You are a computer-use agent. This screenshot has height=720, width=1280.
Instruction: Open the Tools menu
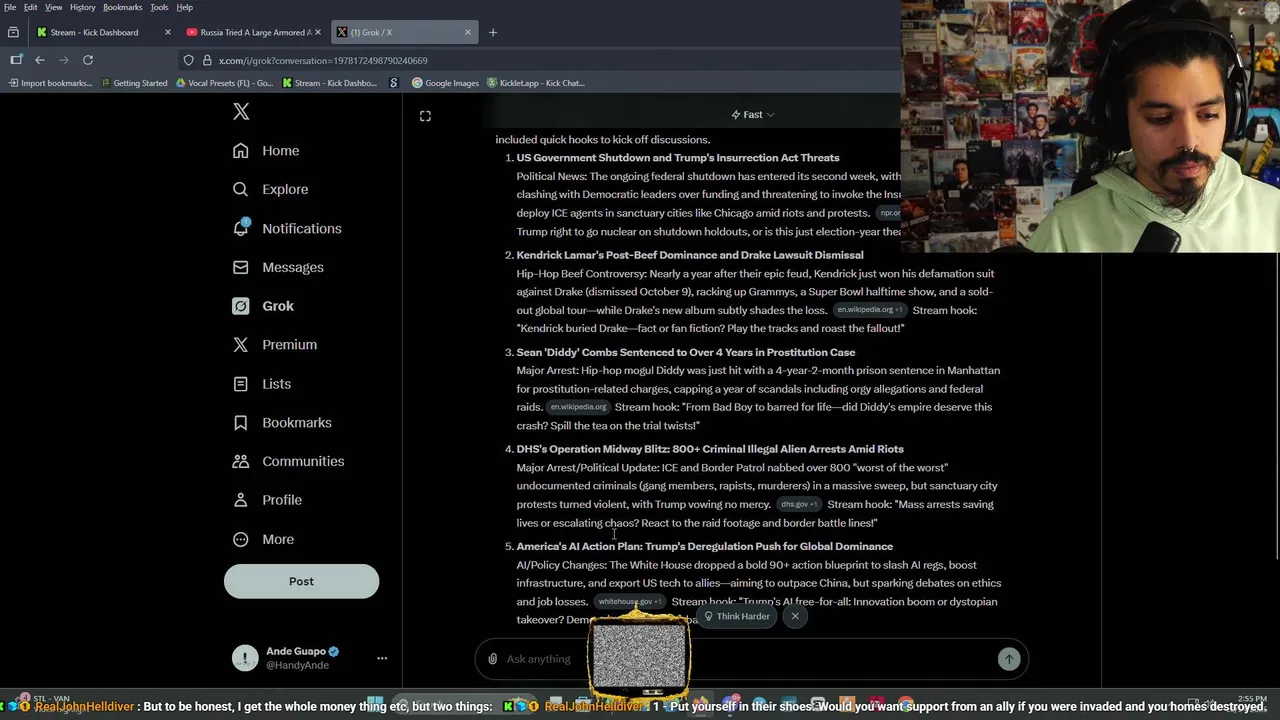159,7
